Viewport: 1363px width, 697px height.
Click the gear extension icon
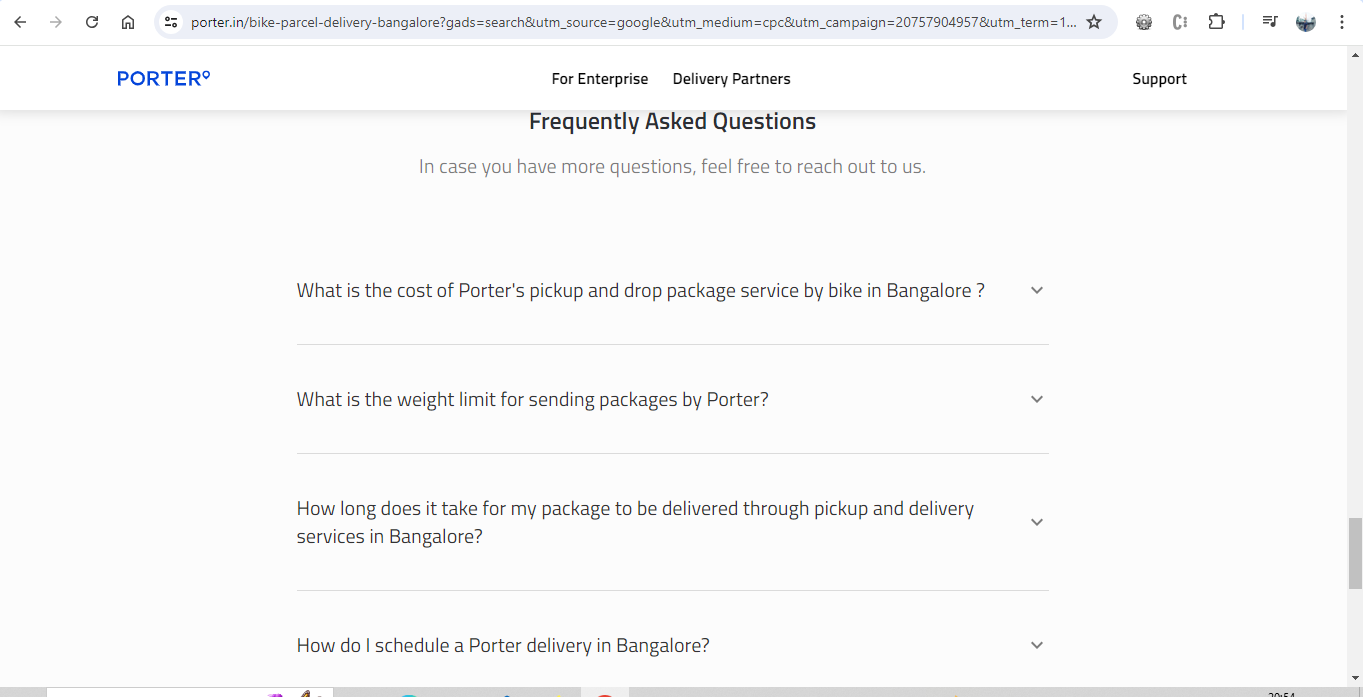coord(1144,22)
